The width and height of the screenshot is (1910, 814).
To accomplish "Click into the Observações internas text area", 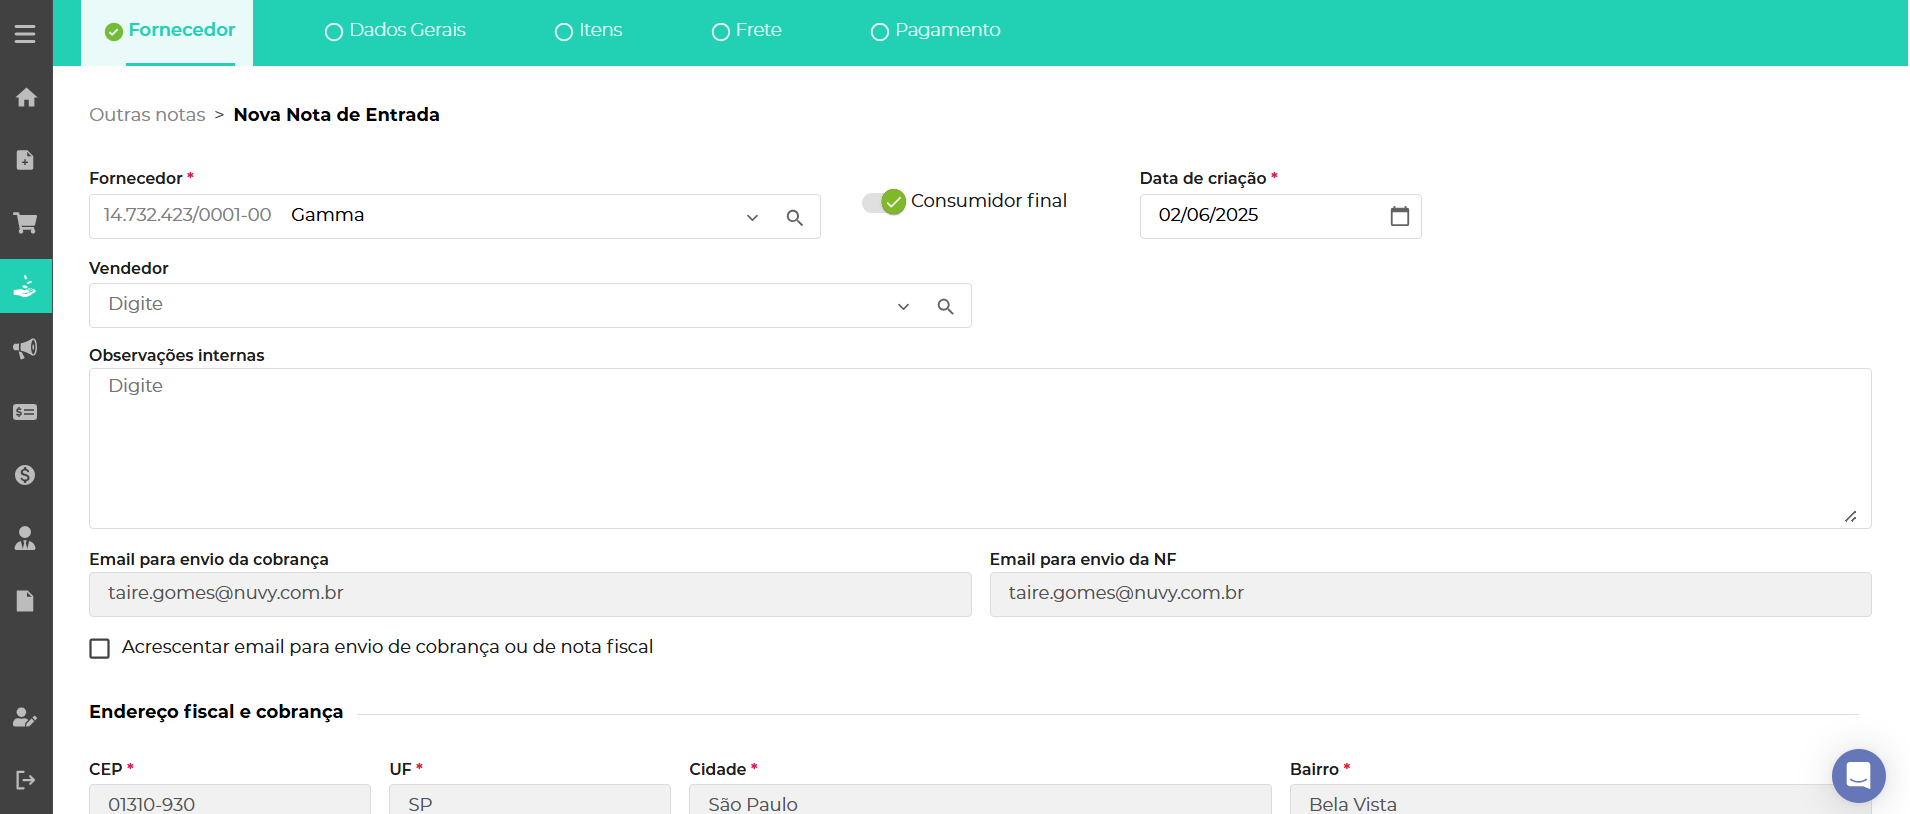I will (x=980, y=448).
